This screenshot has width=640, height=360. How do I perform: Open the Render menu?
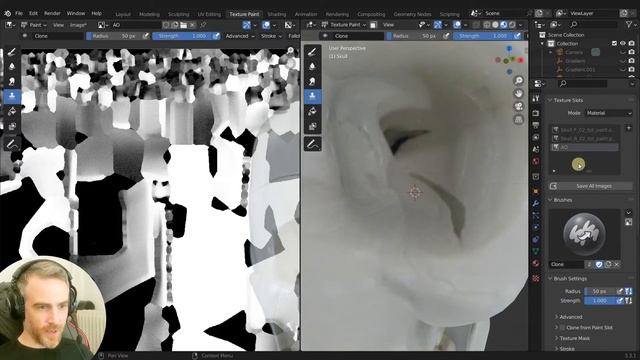click(x=52, y=13)
